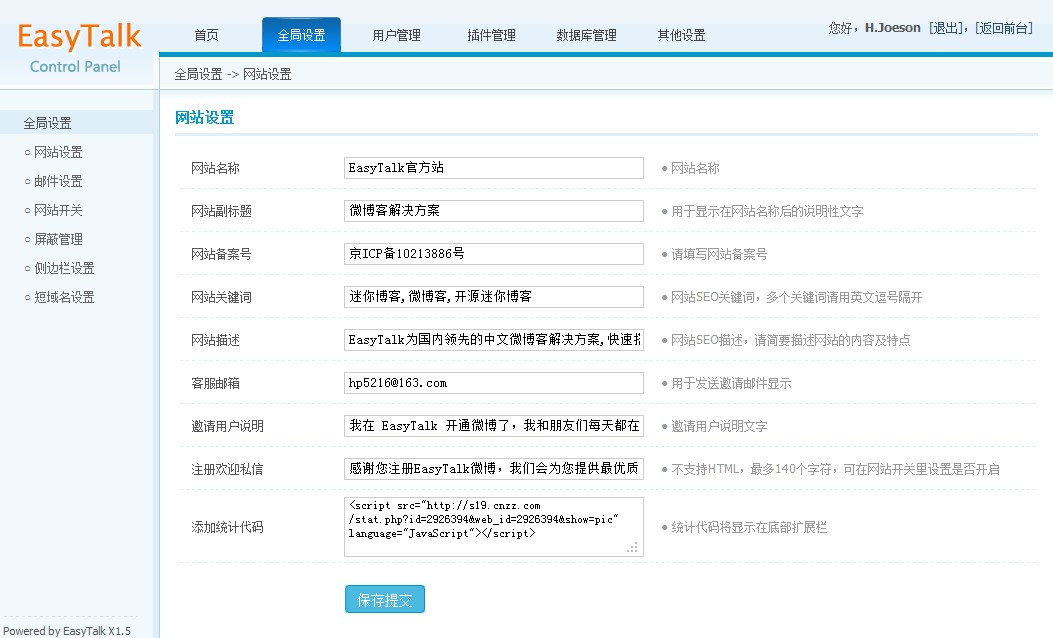Click the 保存提交 button
This screenshot has width=1053, height=638.
click(x=385, y=600)
